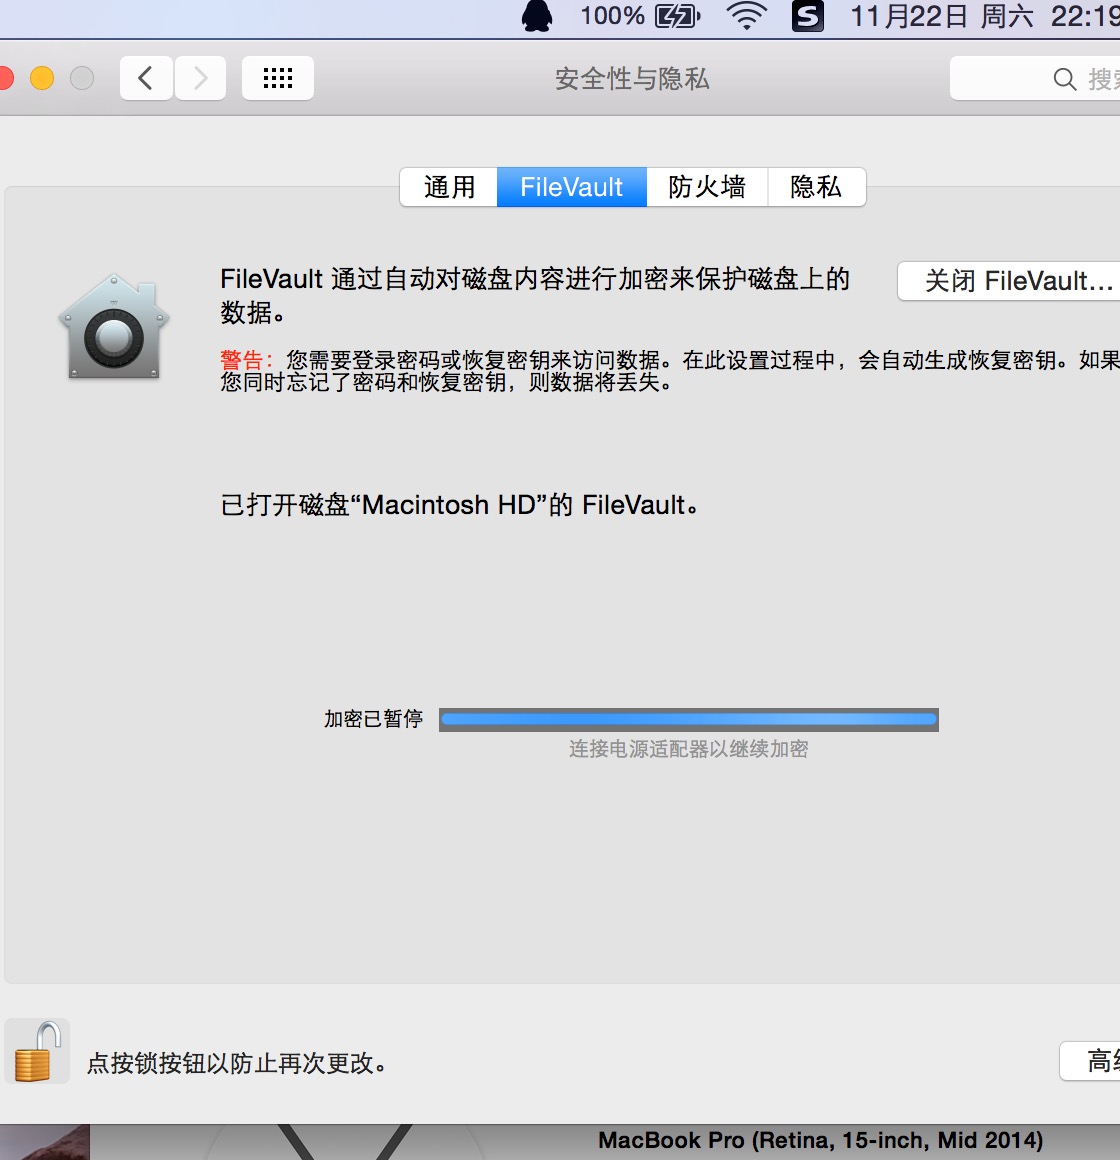Click the 高级 button at bottom right
Image resolution: width=1120 pixels, height=1160 pixels.
click(1090, 1061)
